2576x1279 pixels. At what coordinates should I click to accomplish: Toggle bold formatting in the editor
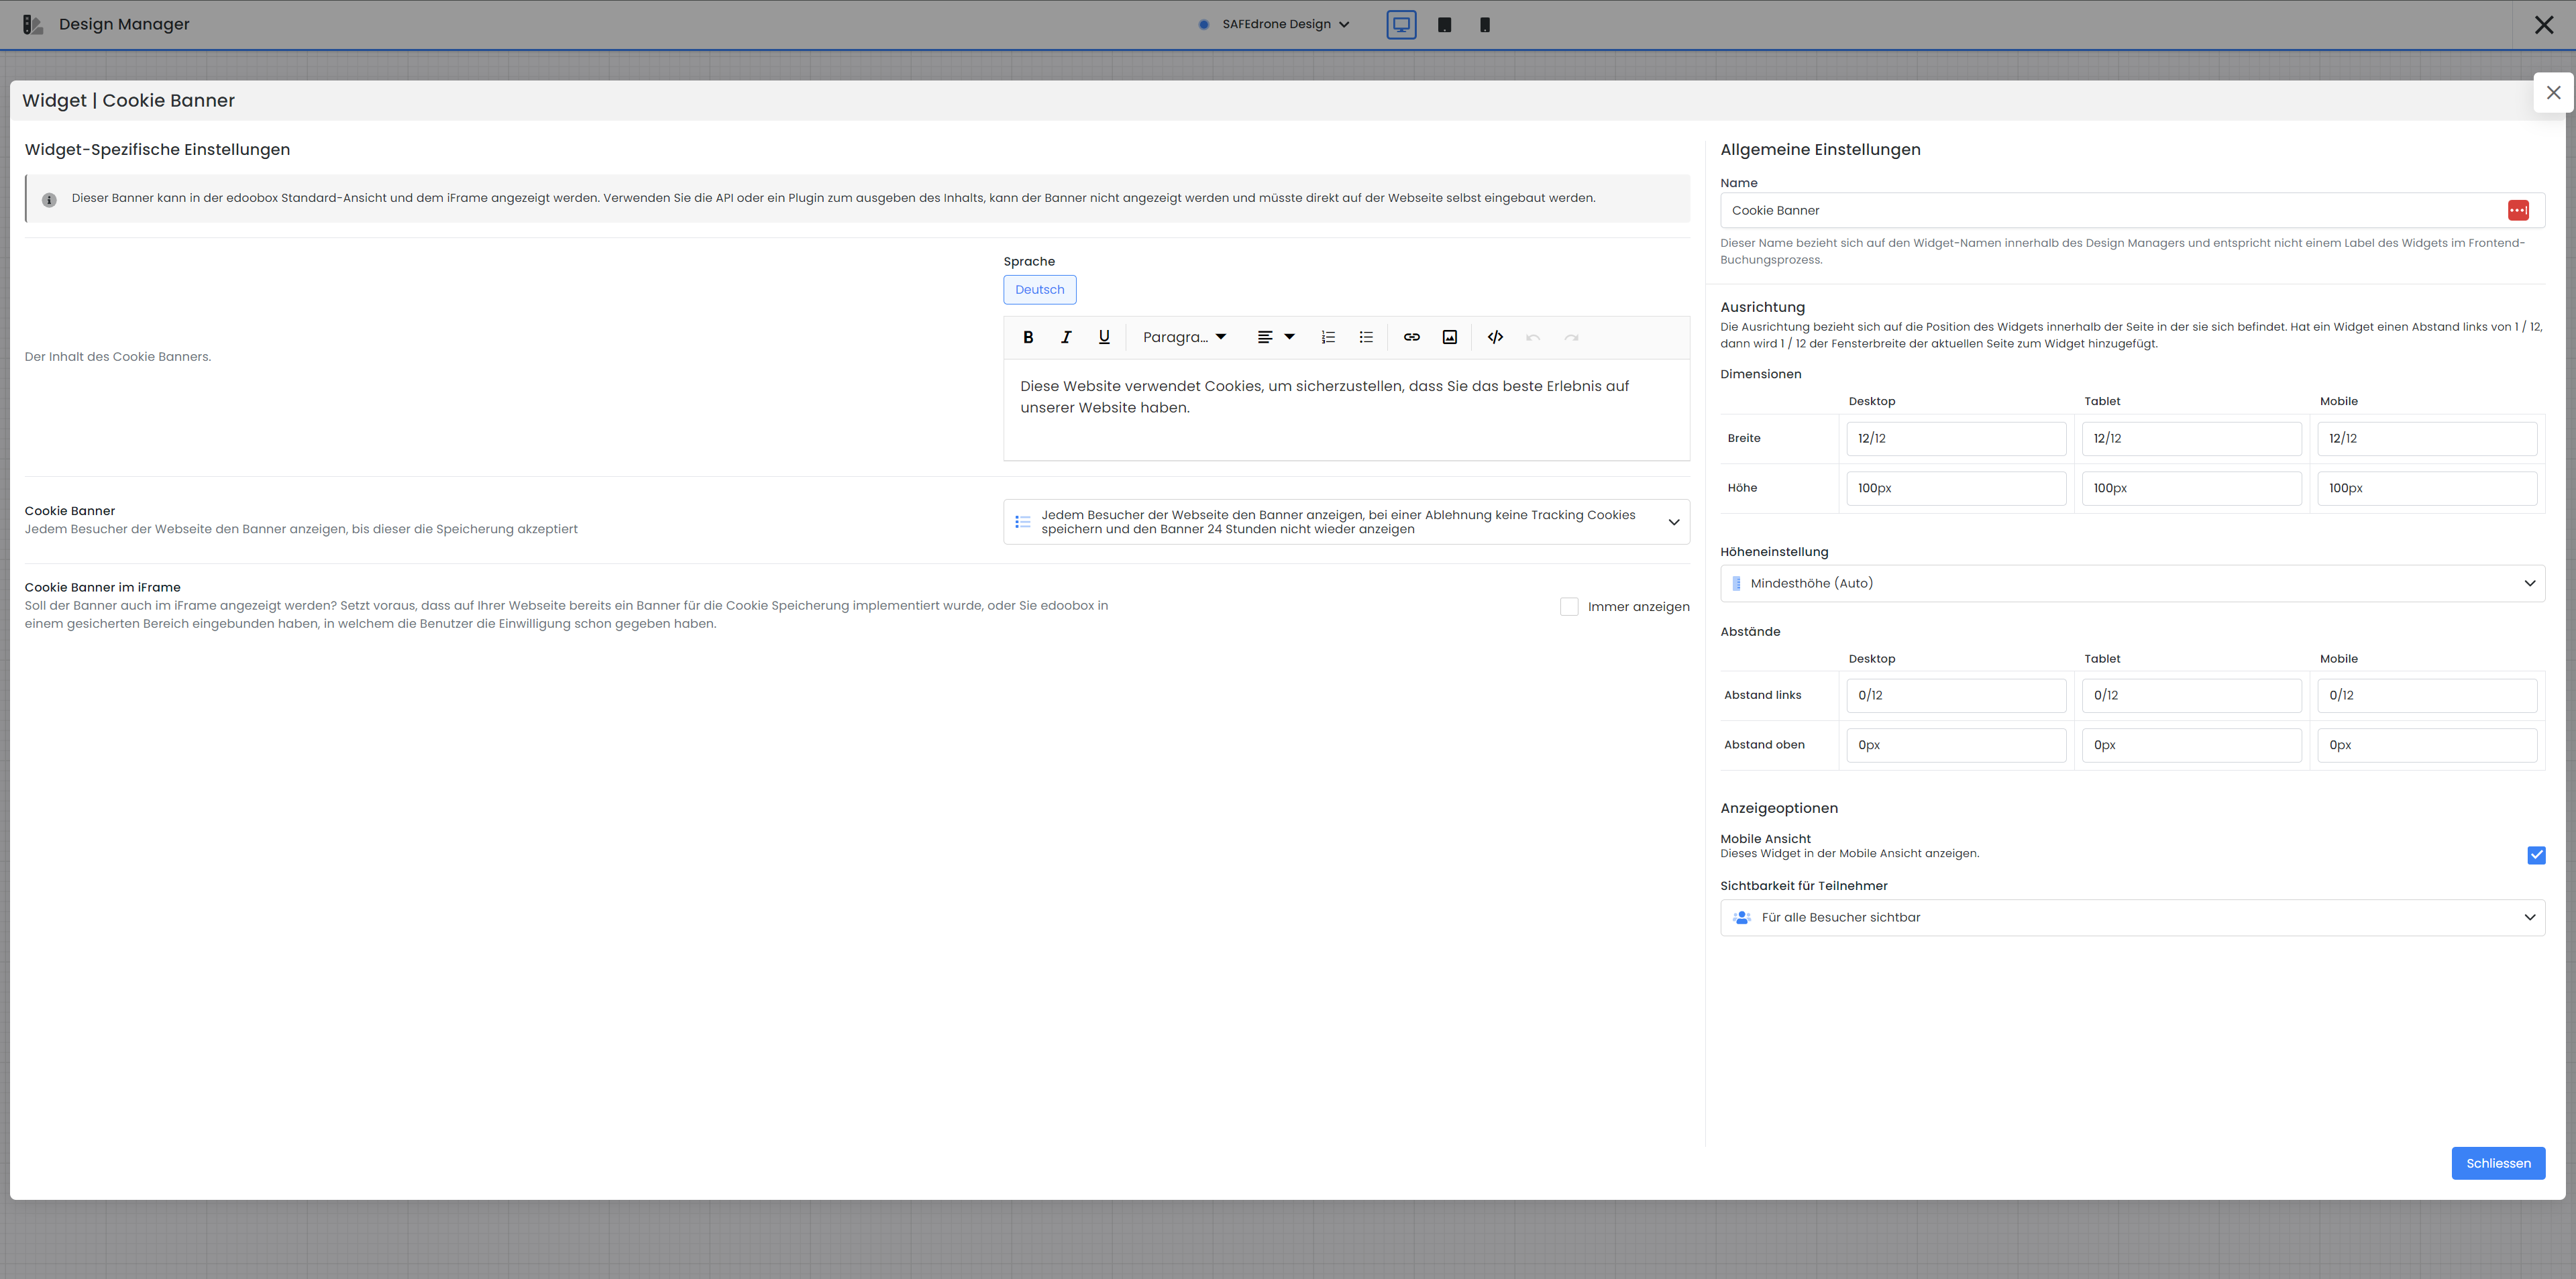pyautogui.click(x=1028, y=338)
